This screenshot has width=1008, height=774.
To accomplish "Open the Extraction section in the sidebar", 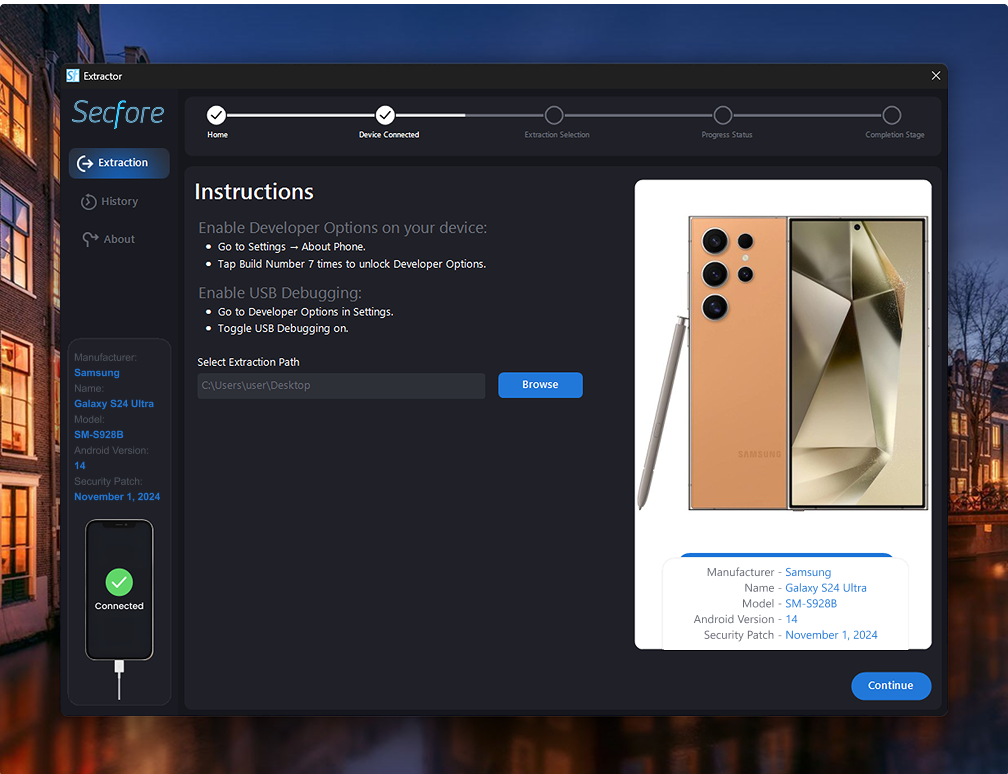I will coord(119,163).
